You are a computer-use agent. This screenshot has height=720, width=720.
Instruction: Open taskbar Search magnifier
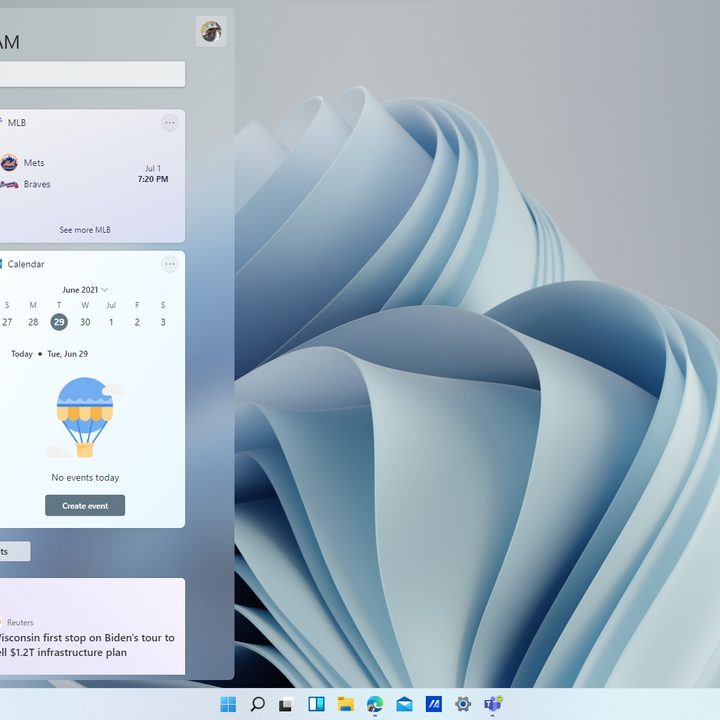[257, 704]
